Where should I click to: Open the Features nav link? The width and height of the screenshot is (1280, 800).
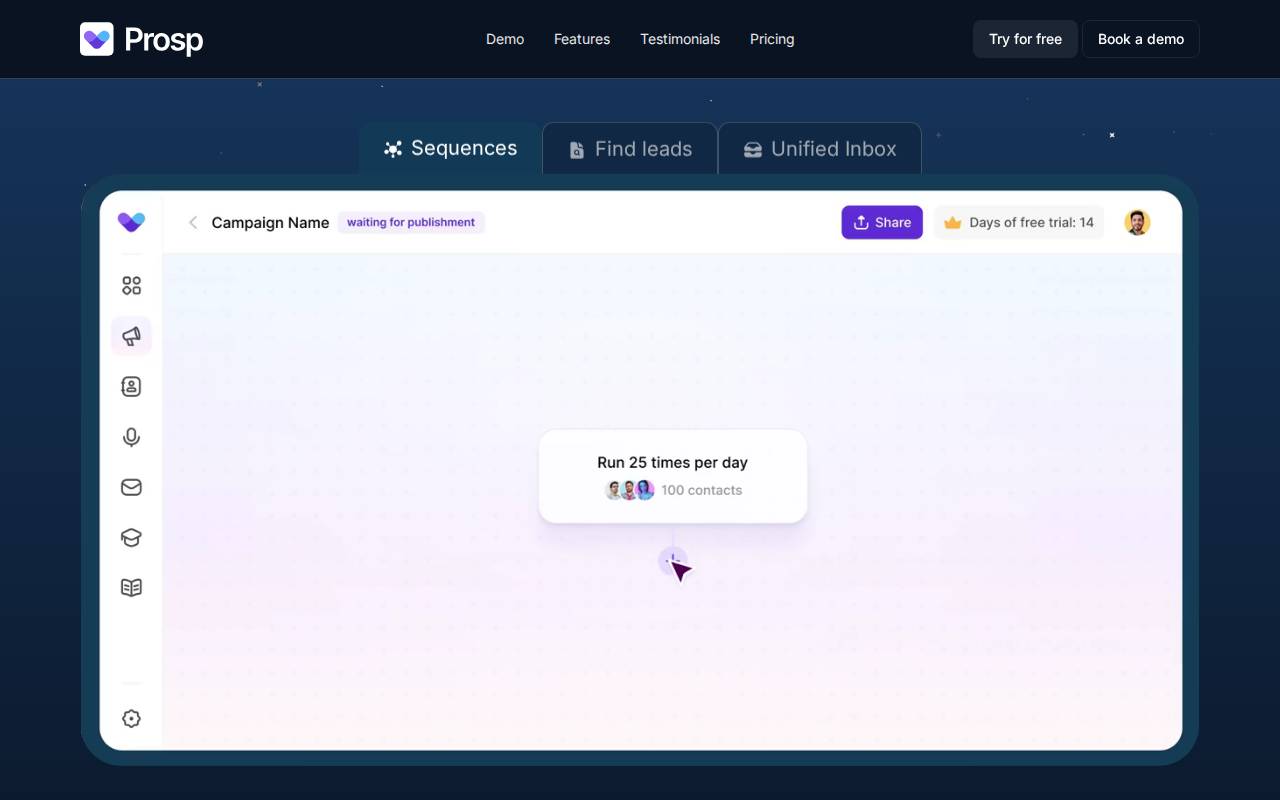coord(582,39)
